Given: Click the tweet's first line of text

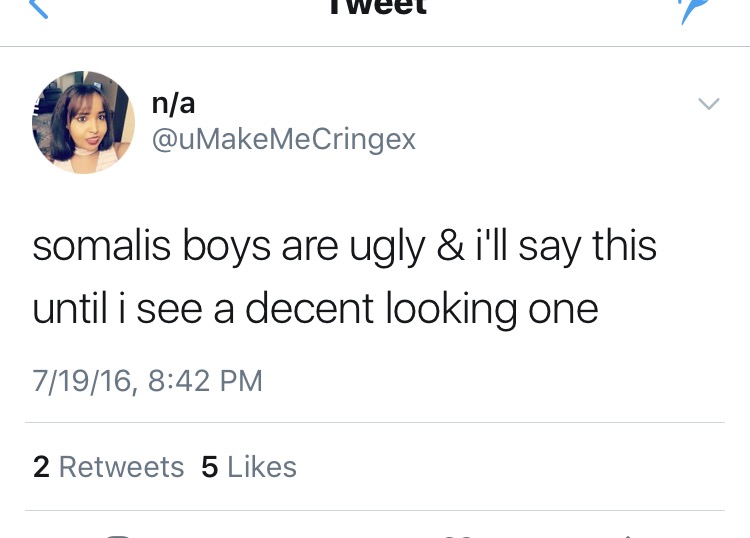Looking at the screenshot, I should pyautogui.click(x=344, y=247).
